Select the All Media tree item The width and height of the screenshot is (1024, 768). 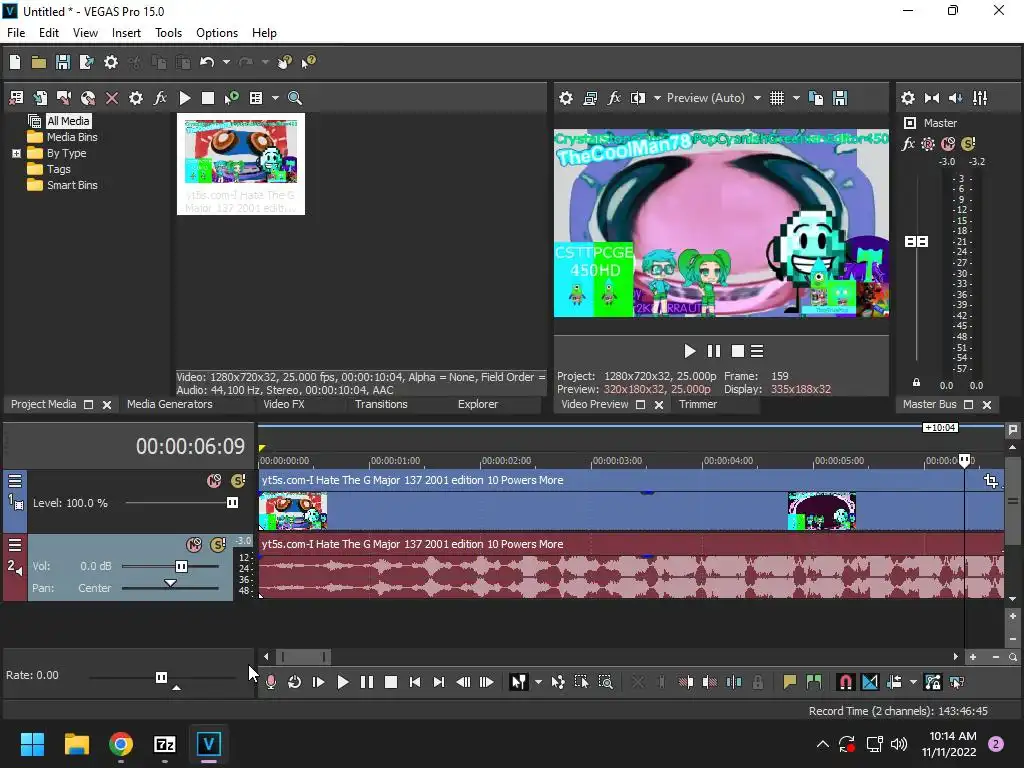click(x=68, y=121)
